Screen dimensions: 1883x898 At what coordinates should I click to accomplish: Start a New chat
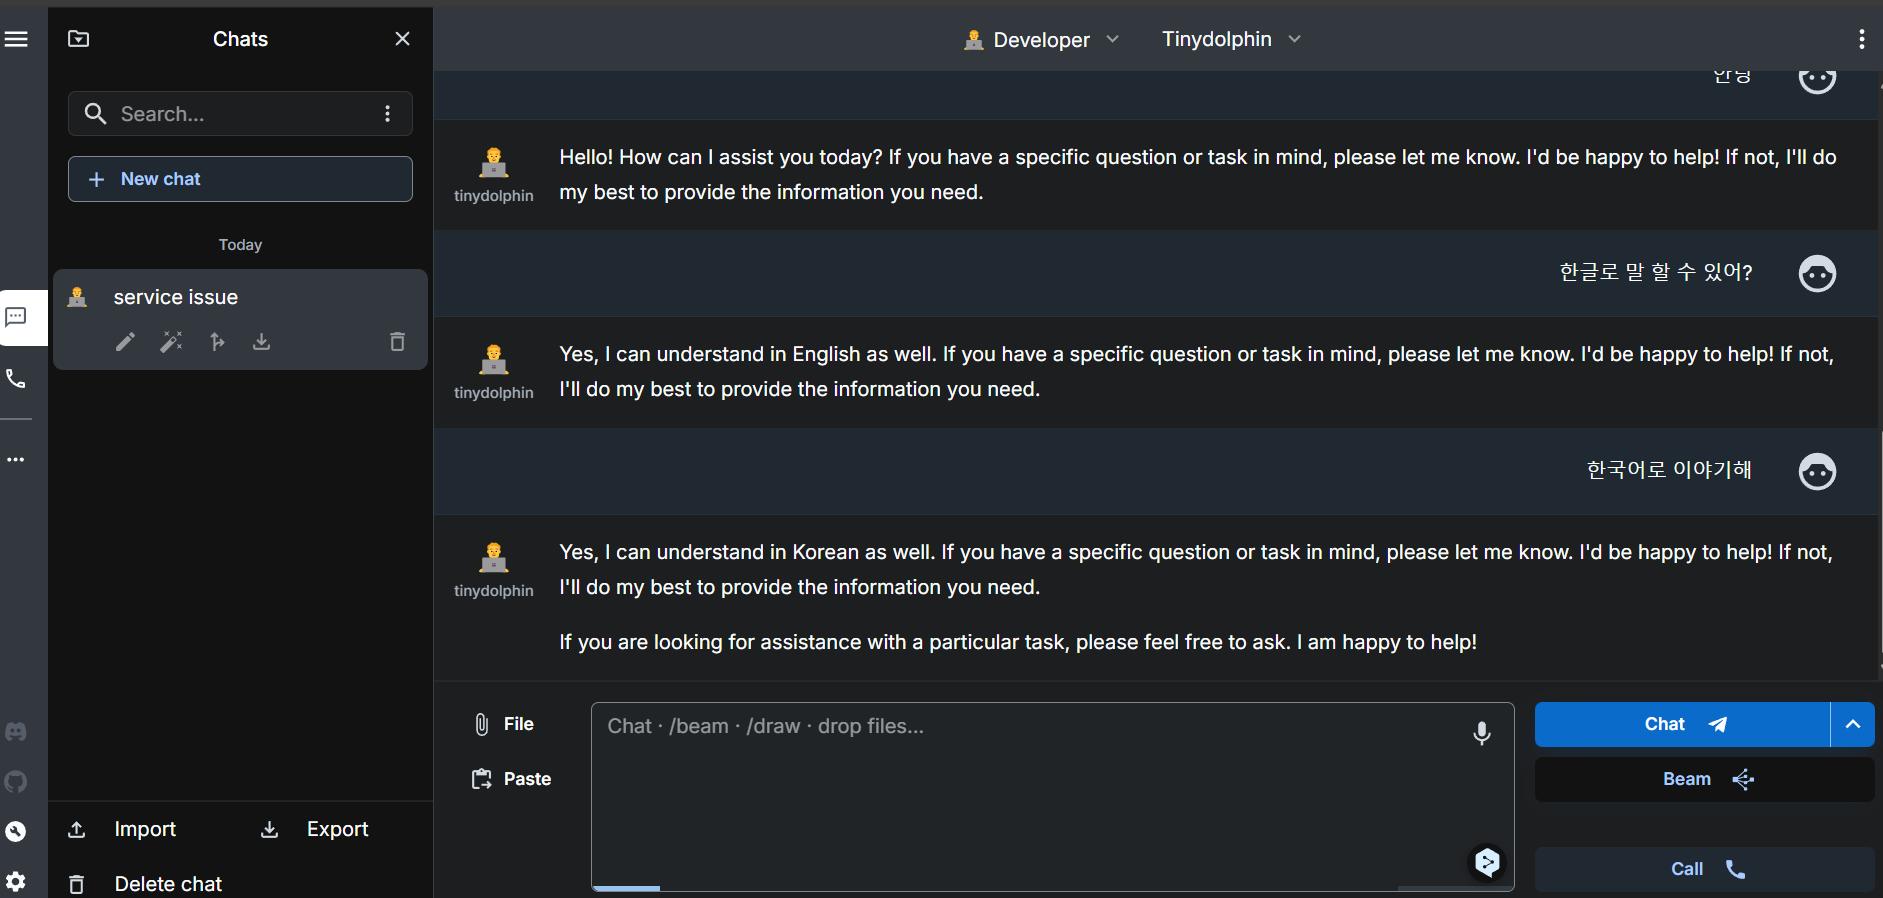(x=240, y=179)
